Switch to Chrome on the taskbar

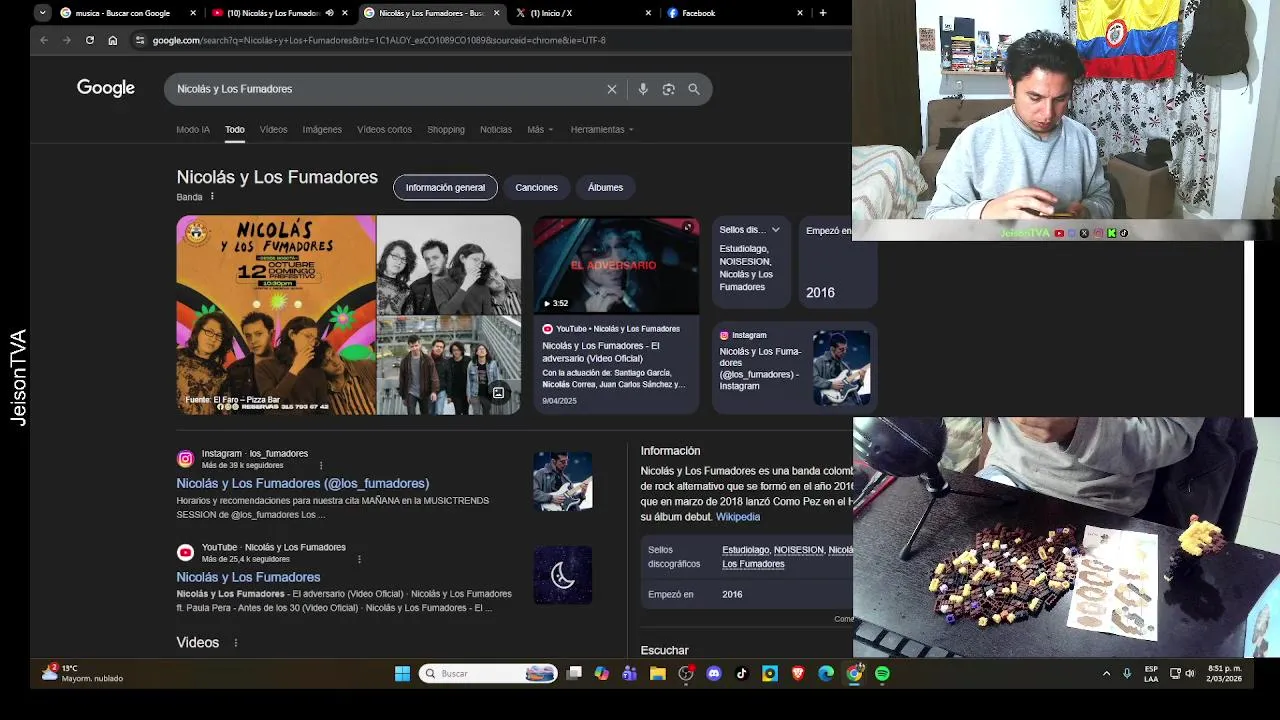854,674
